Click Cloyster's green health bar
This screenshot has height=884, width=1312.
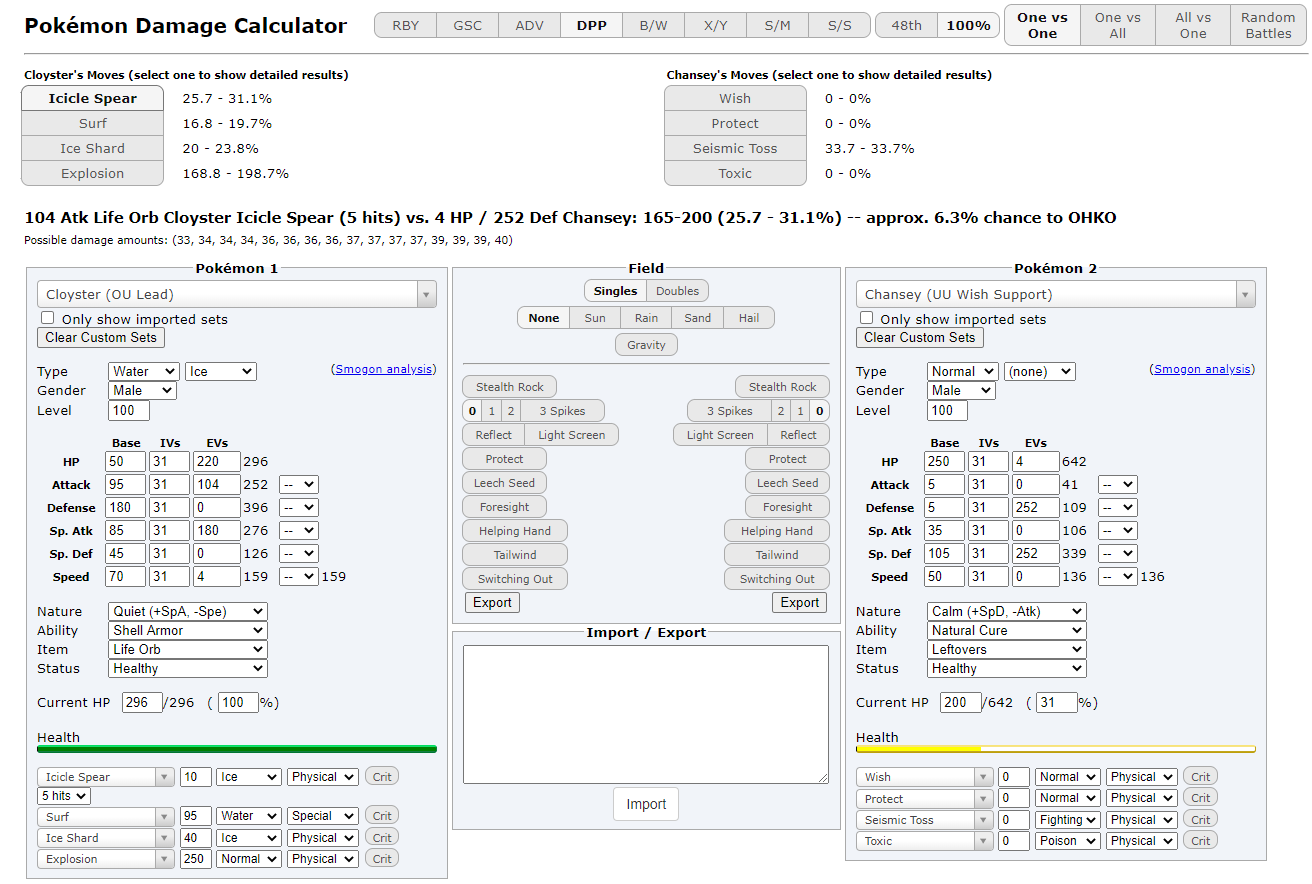(237, 748)
